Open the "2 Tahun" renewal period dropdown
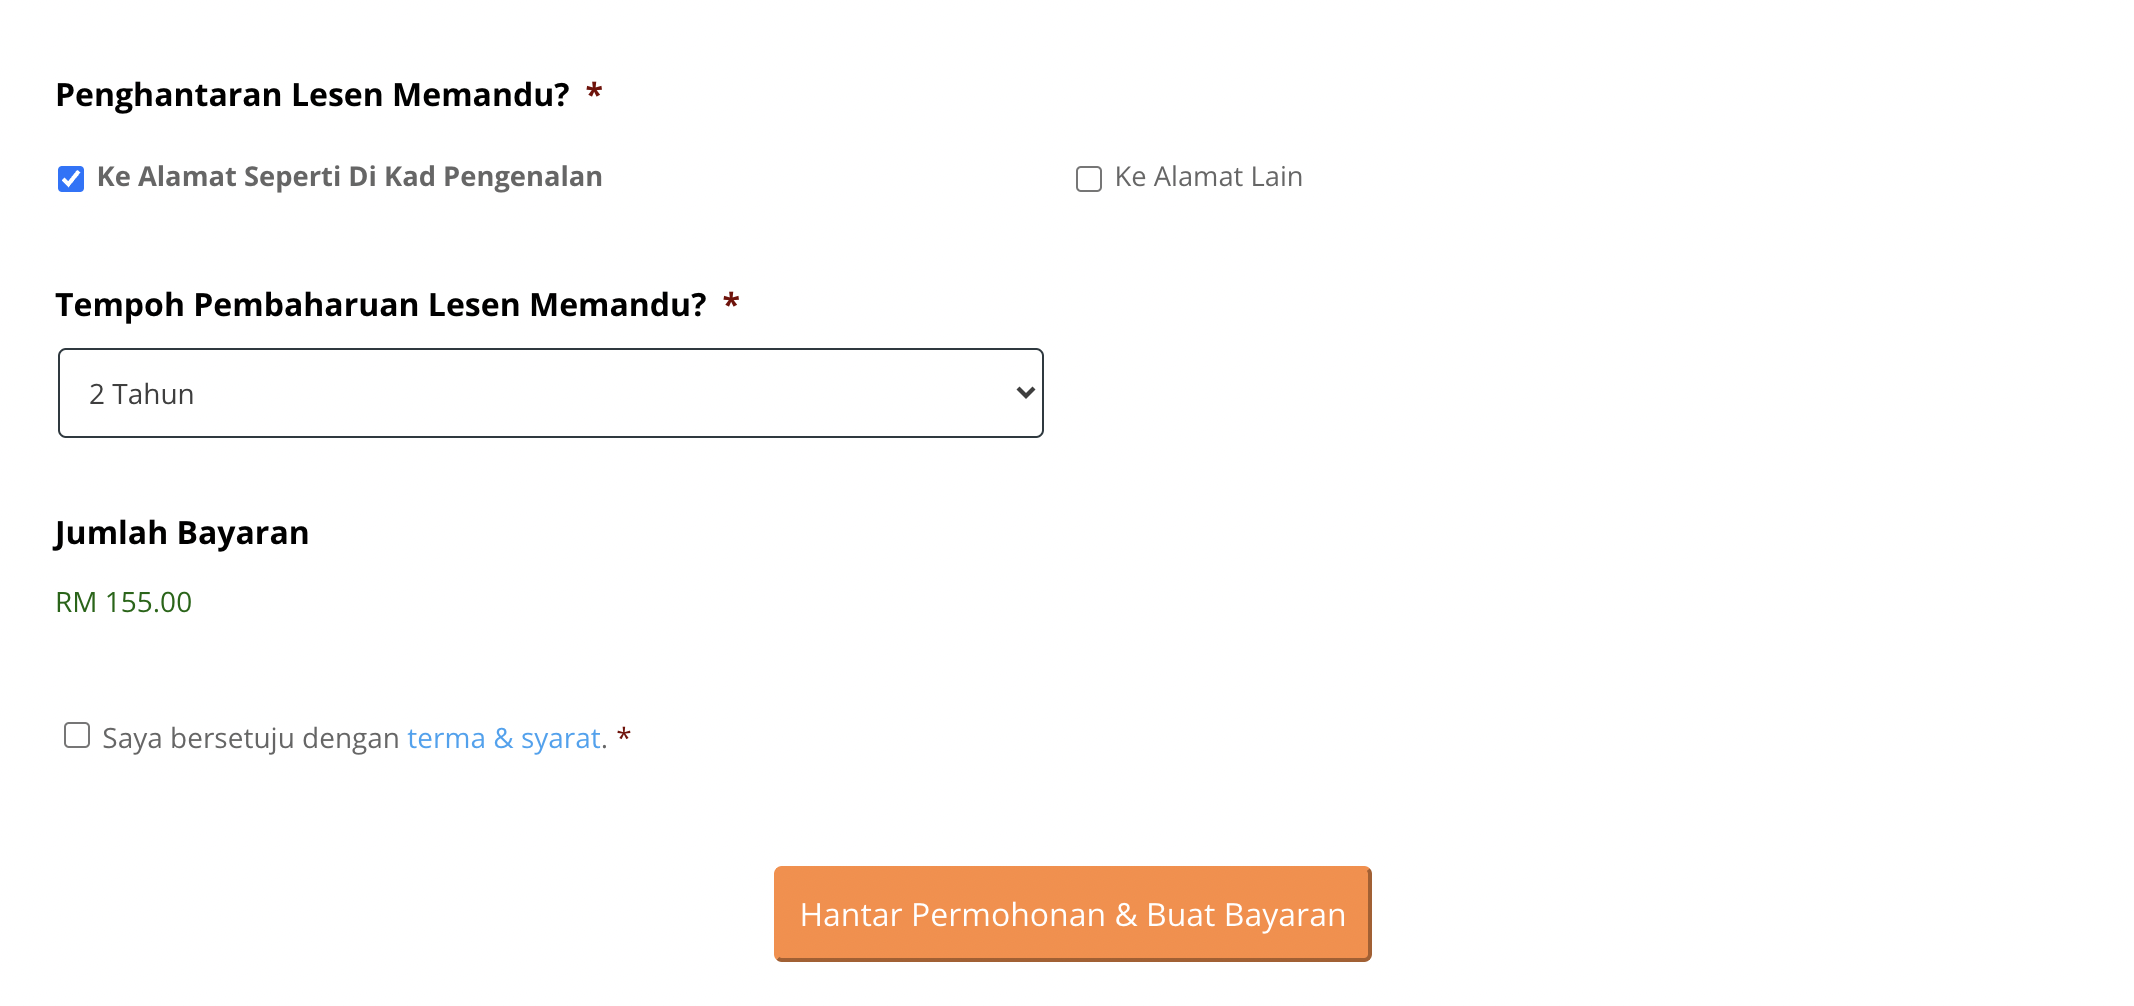This screenshot has height=1006, width=2134. (550, 393)
